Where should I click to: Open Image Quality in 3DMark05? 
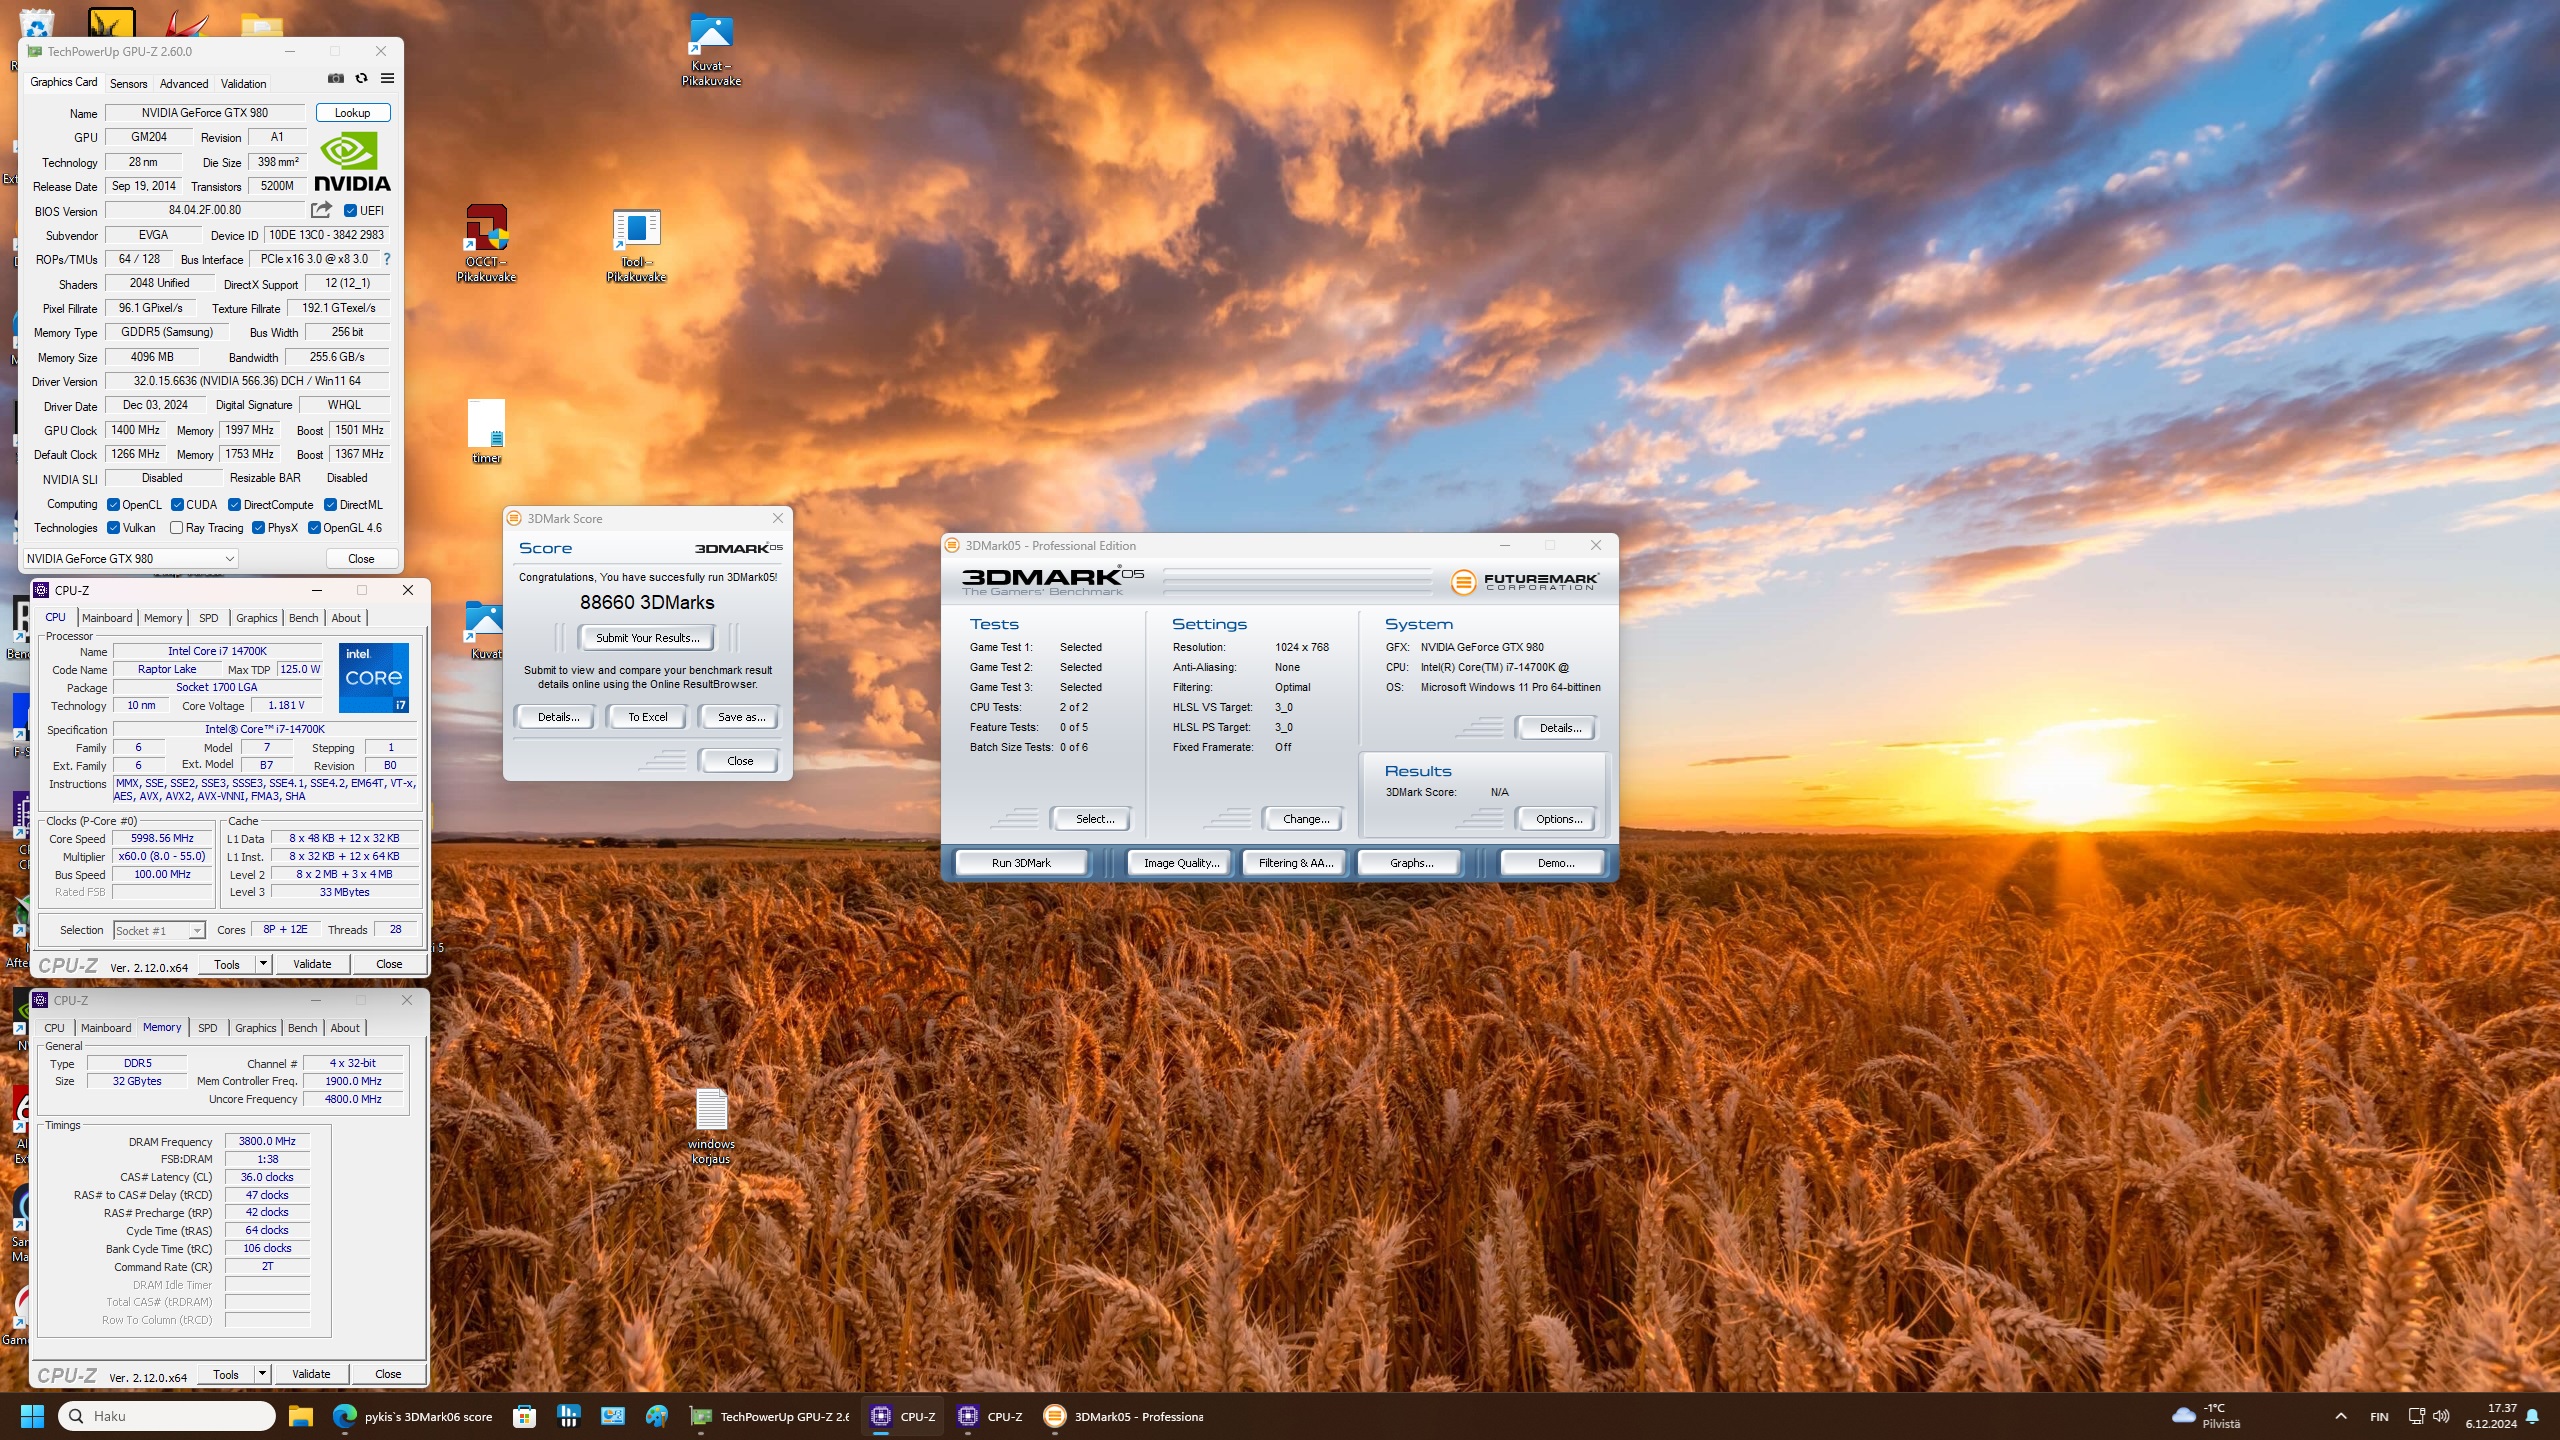point(1181,863)
